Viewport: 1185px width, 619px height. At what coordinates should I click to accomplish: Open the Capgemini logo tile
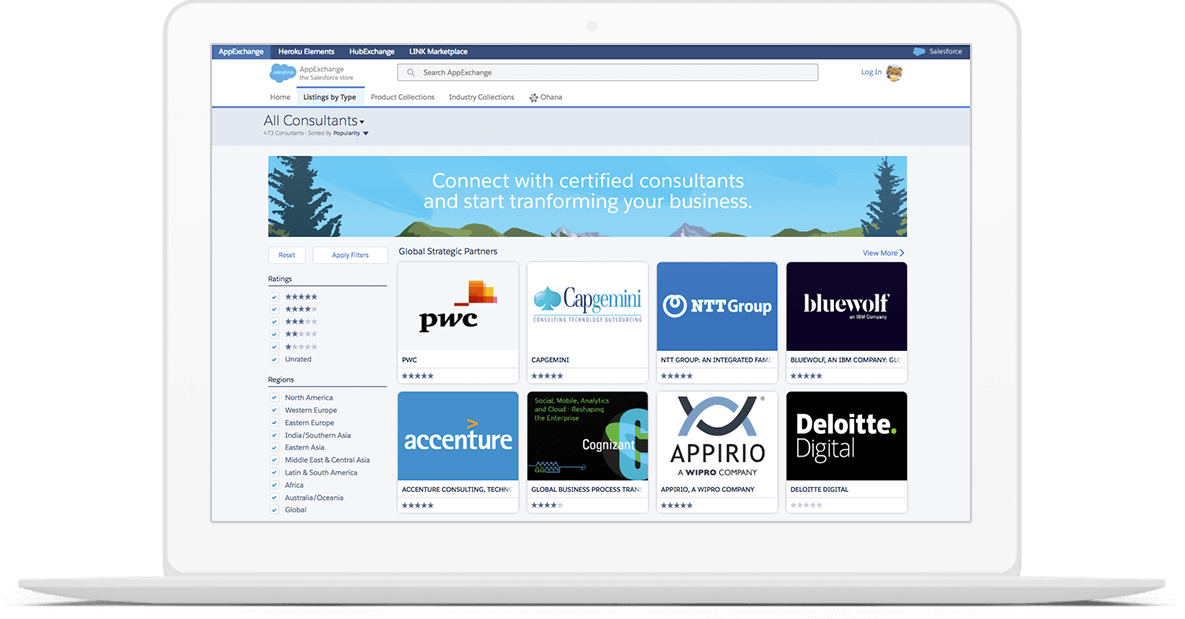[x=587, y=307]
